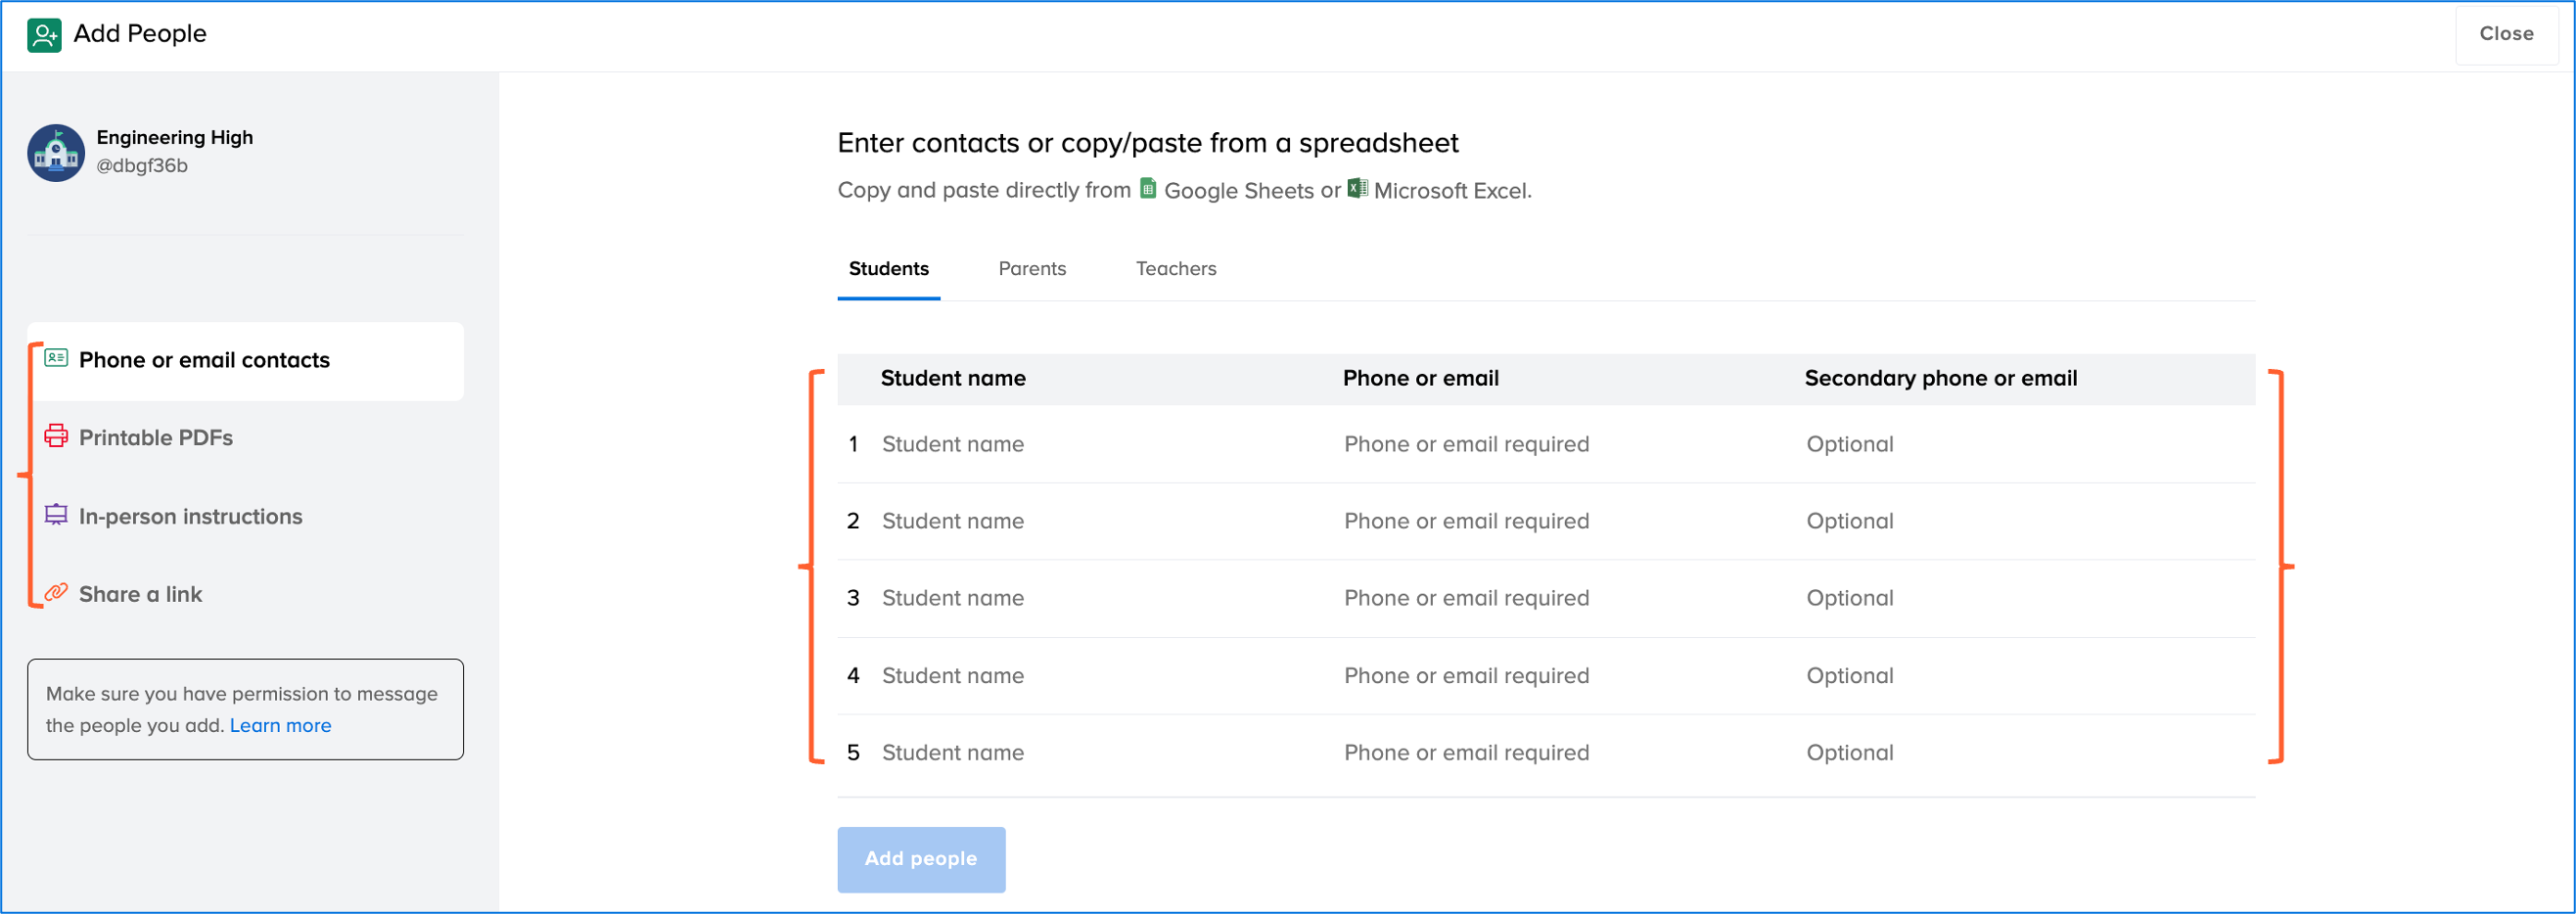The width and height of the screenshot is (2576, 914).
Task: Click the printer icon for Printable PDFs
Action: 56,436
